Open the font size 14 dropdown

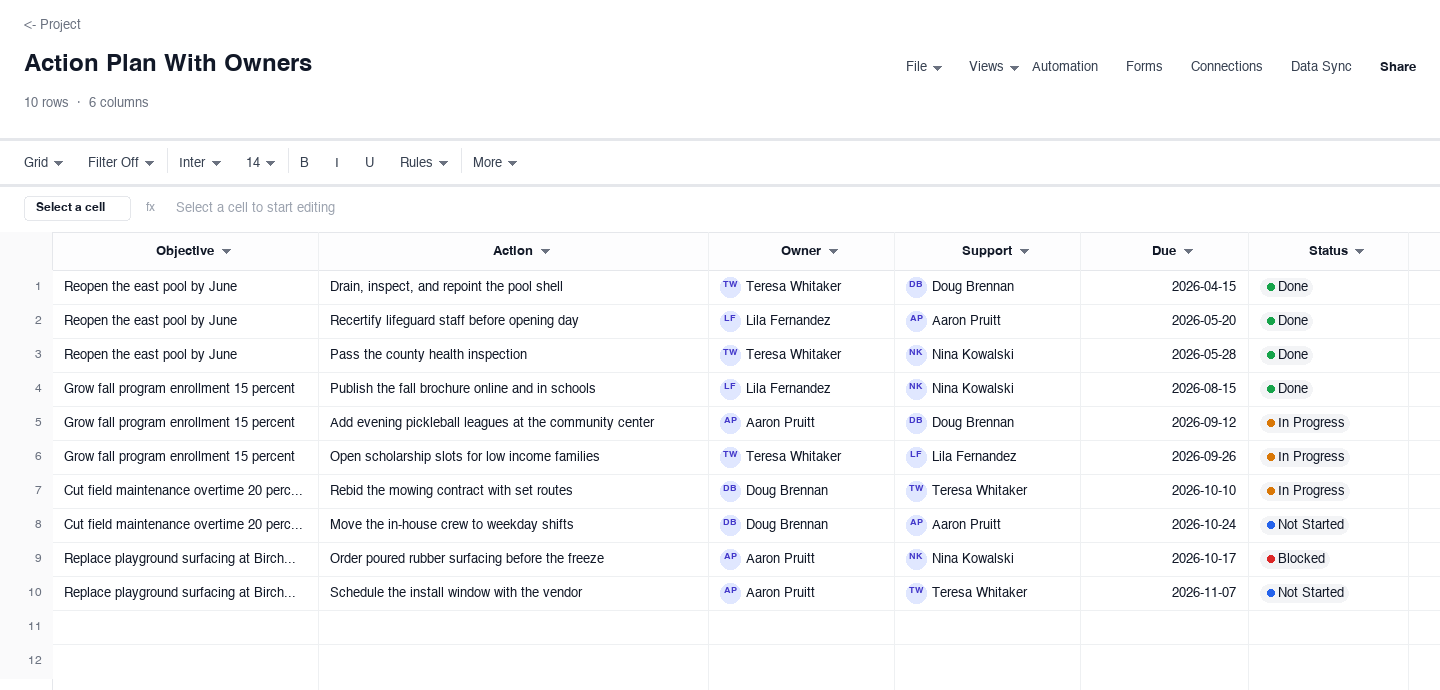[261, 162]
